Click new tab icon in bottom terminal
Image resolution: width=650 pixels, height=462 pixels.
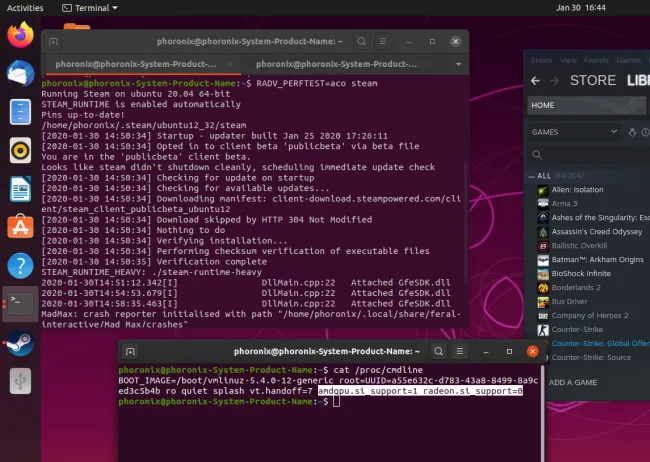tap(130, 352)
